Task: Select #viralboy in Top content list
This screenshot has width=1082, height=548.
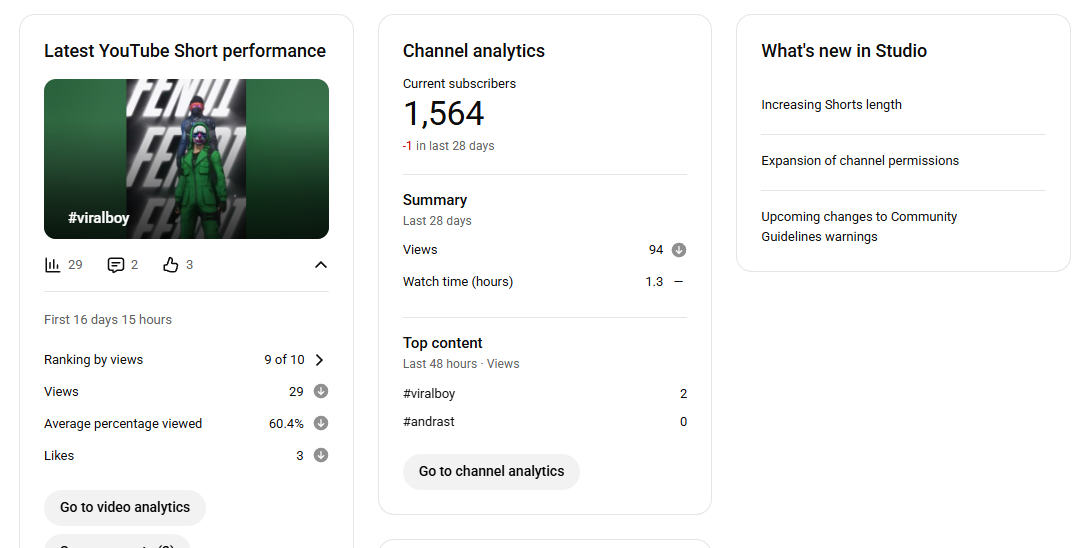Action: tap(429, 394)
